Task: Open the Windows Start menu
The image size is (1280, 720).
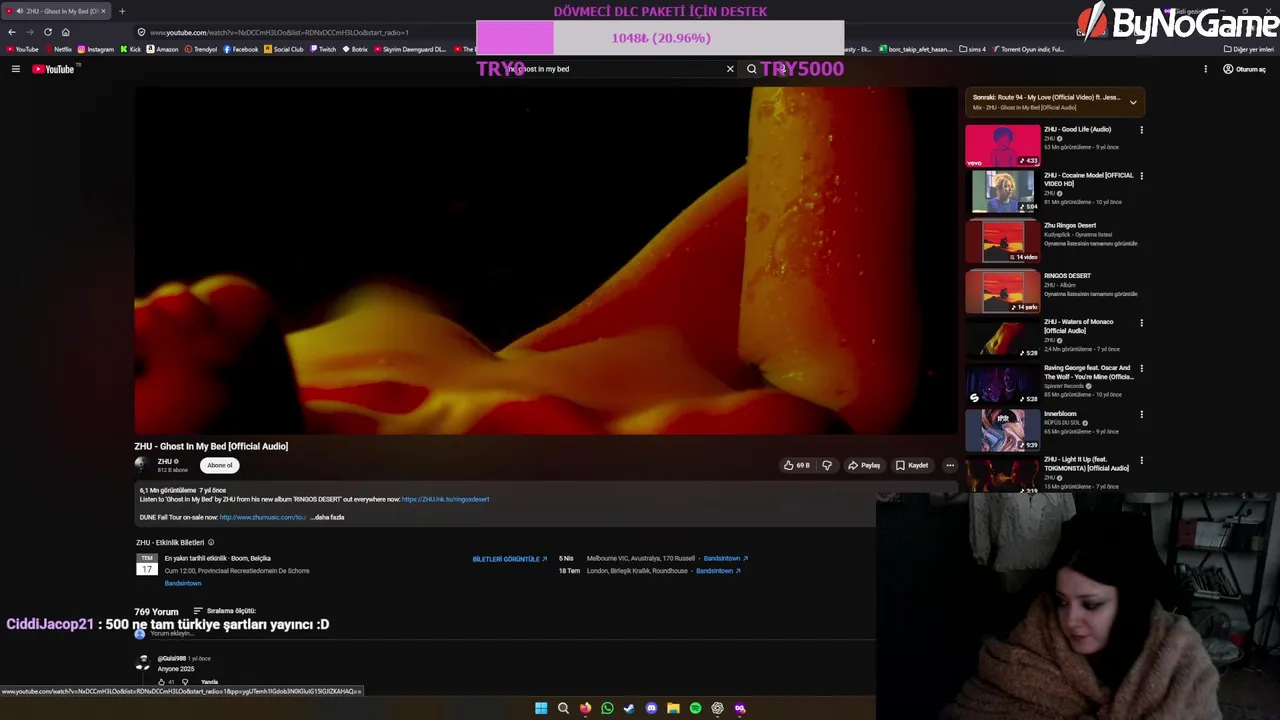Action: click(x=541, y=708)
